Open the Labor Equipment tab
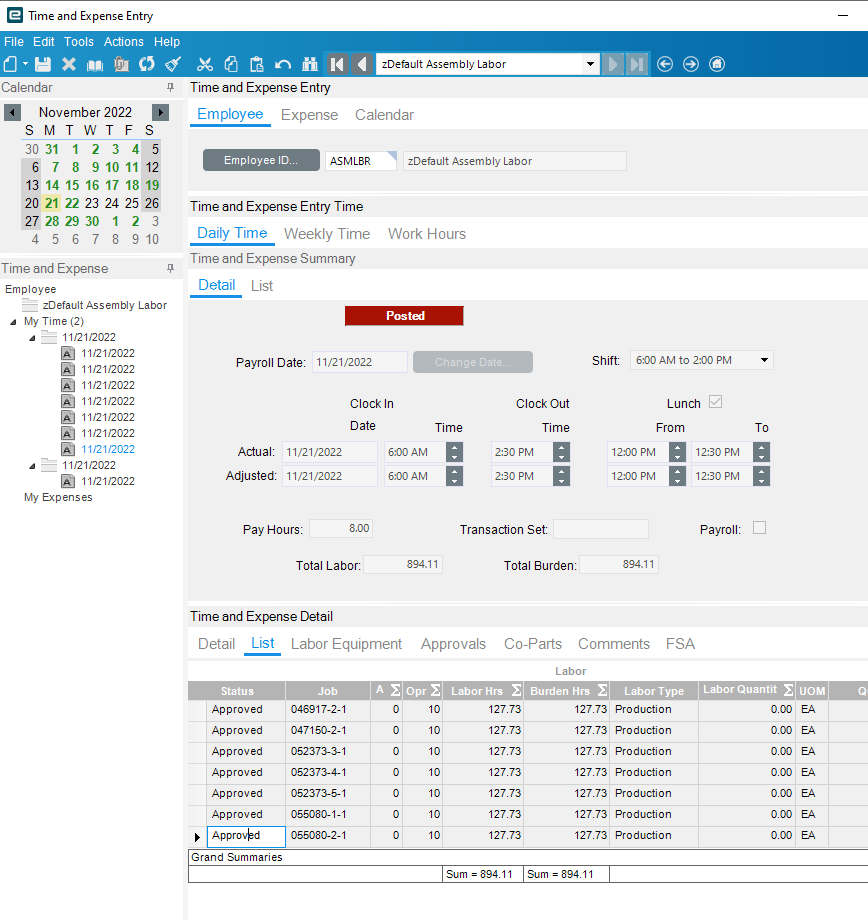868x920 pixels. [x=346, y=644]
